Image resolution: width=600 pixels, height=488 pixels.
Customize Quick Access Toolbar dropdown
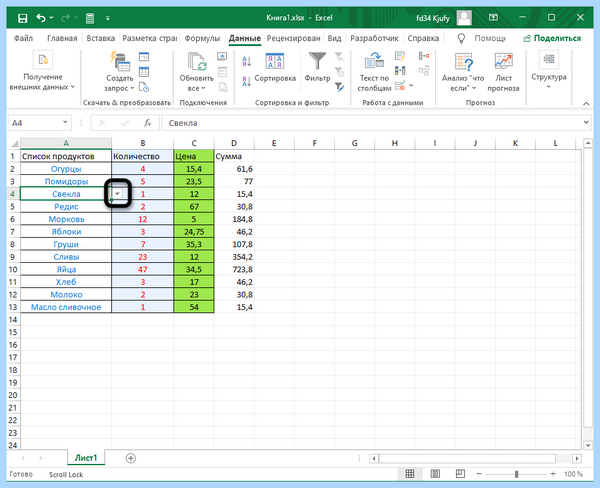coord(108,18)
